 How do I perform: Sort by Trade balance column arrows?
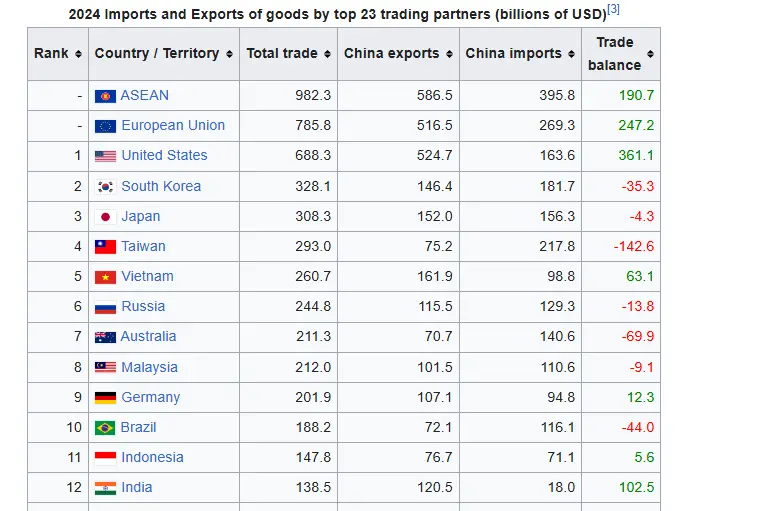click(650, 54)
